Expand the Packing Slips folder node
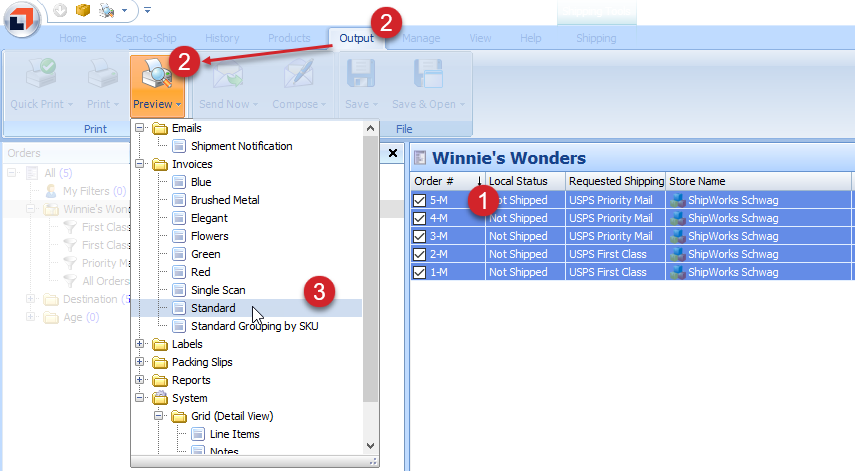The image size is (855, 471). tap(140, 361)
